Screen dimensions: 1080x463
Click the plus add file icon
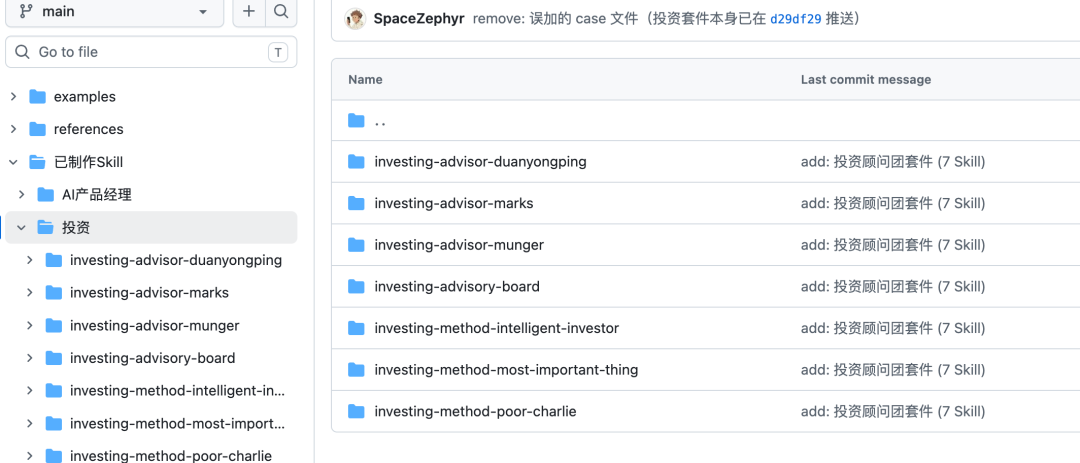[x=249, y=12]
